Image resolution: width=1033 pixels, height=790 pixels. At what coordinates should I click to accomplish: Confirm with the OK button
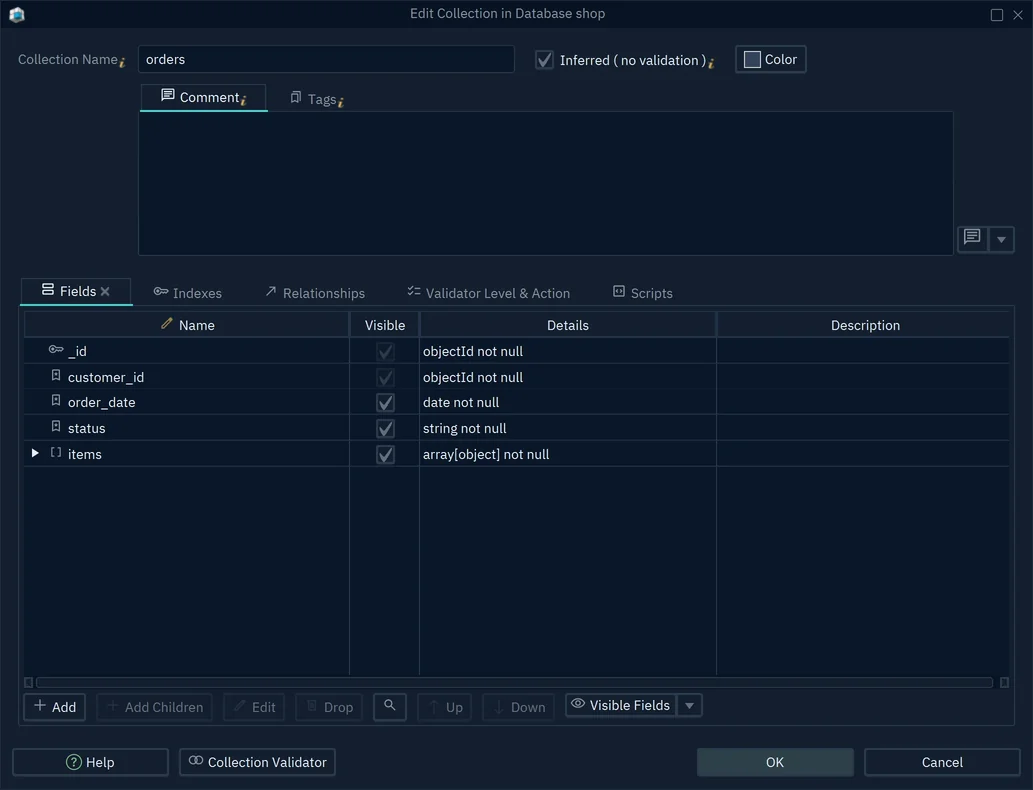tap(775, 762)
